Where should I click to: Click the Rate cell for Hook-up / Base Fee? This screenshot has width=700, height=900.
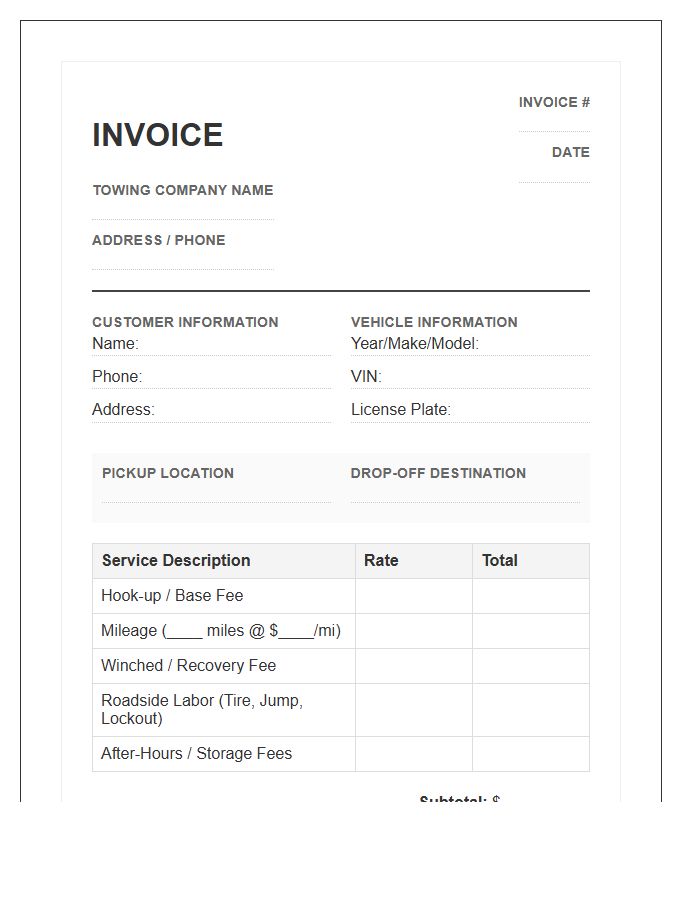pyautogui.click(x=414, y=596)
